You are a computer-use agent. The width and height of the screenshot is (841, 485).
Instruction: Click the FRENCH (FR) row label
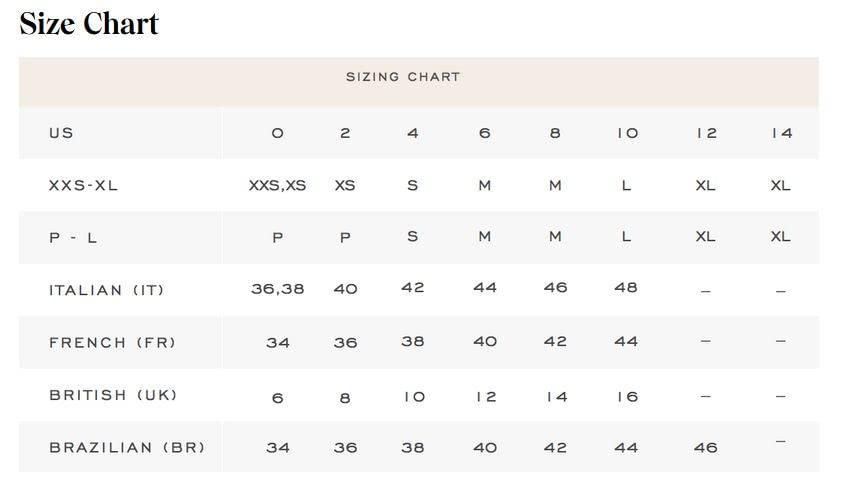click(x=112, y=342)
